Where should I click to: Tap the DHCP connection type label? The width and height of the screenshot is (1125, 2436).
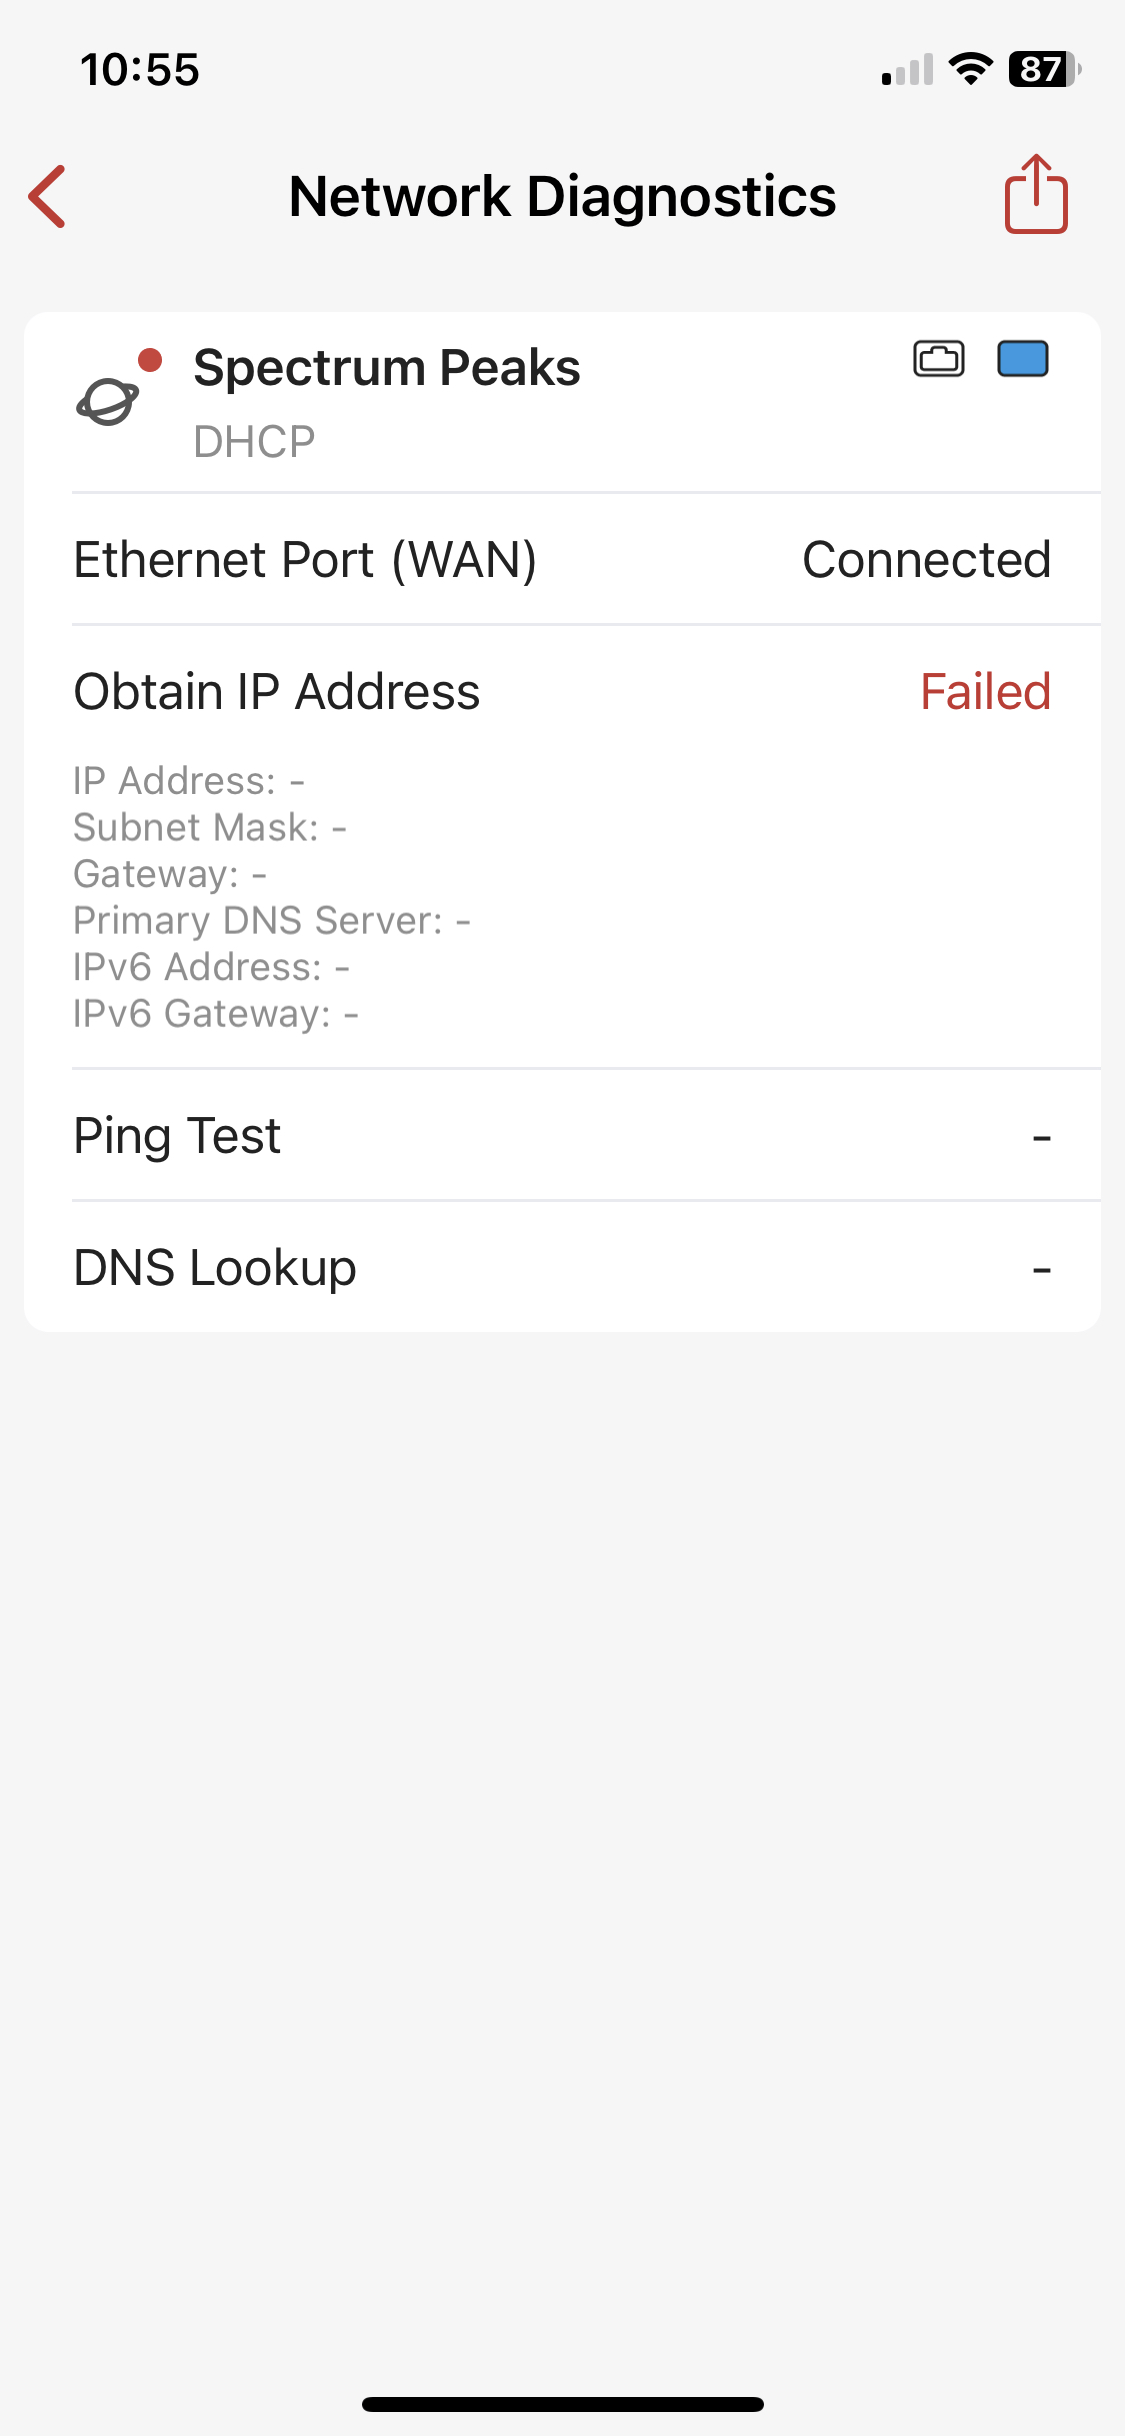tap(254, 441)
